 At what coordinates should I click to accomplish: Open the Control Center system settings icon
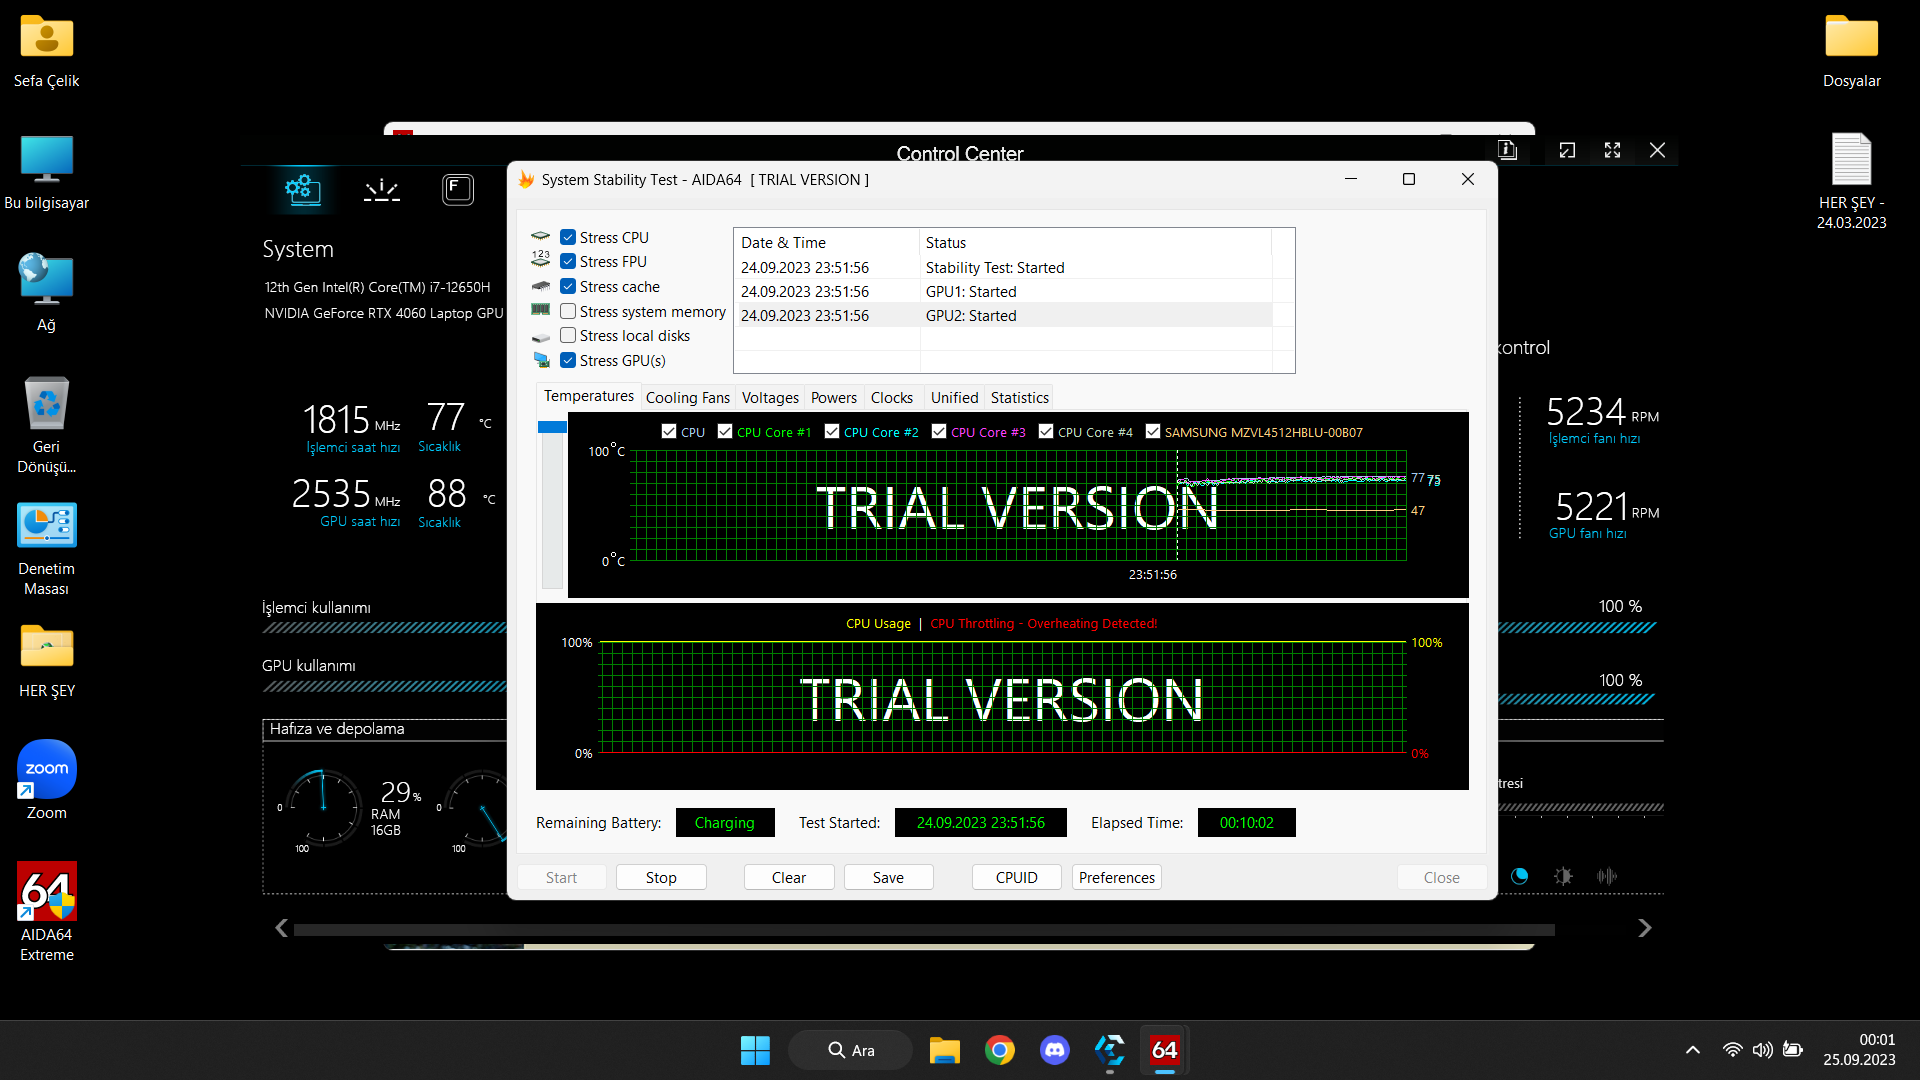click(x=302, y=189)
